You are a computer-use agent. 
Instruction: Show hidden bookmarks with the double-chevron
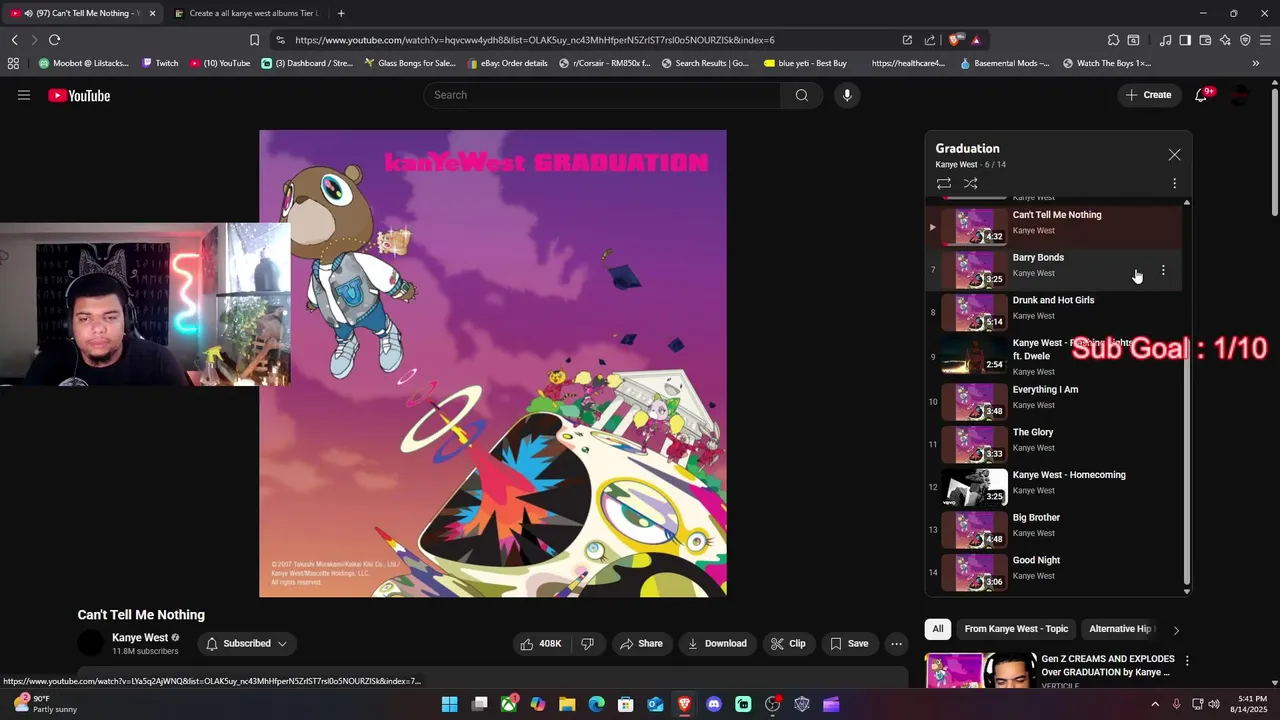coord(1255,63)
